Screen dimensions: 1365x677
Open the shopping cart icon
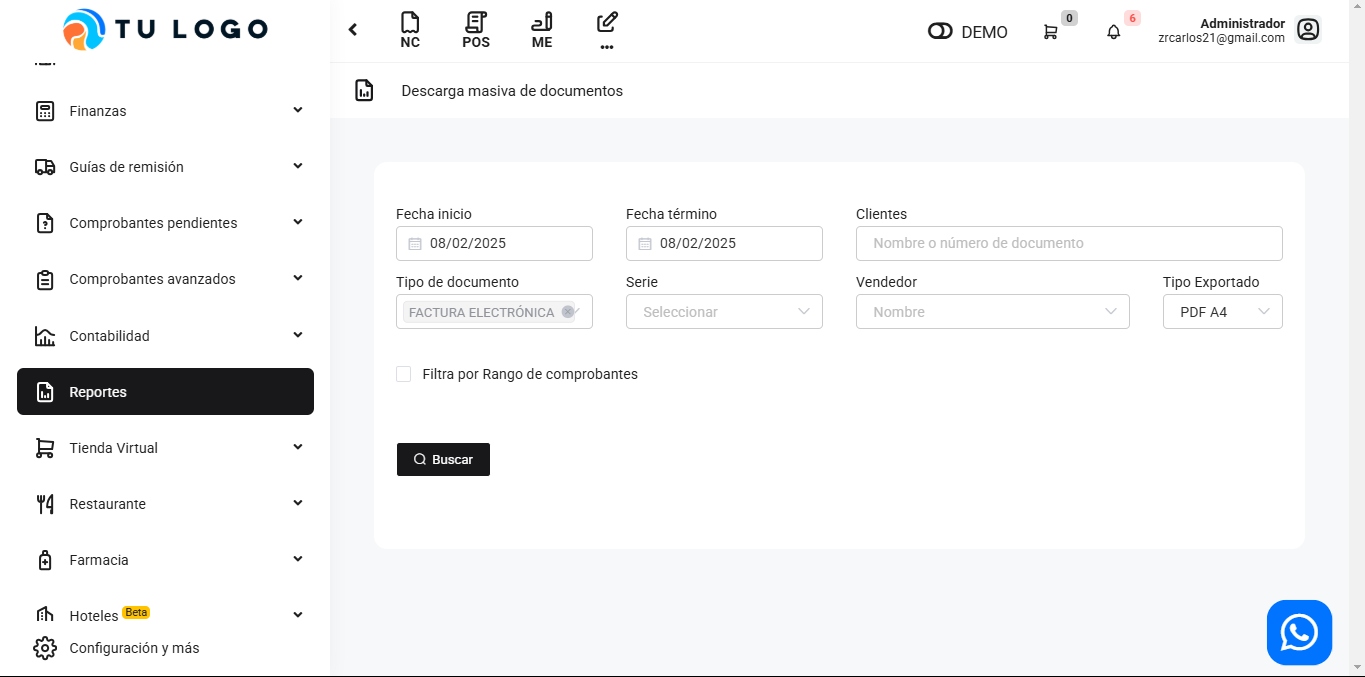[1050, 32]
